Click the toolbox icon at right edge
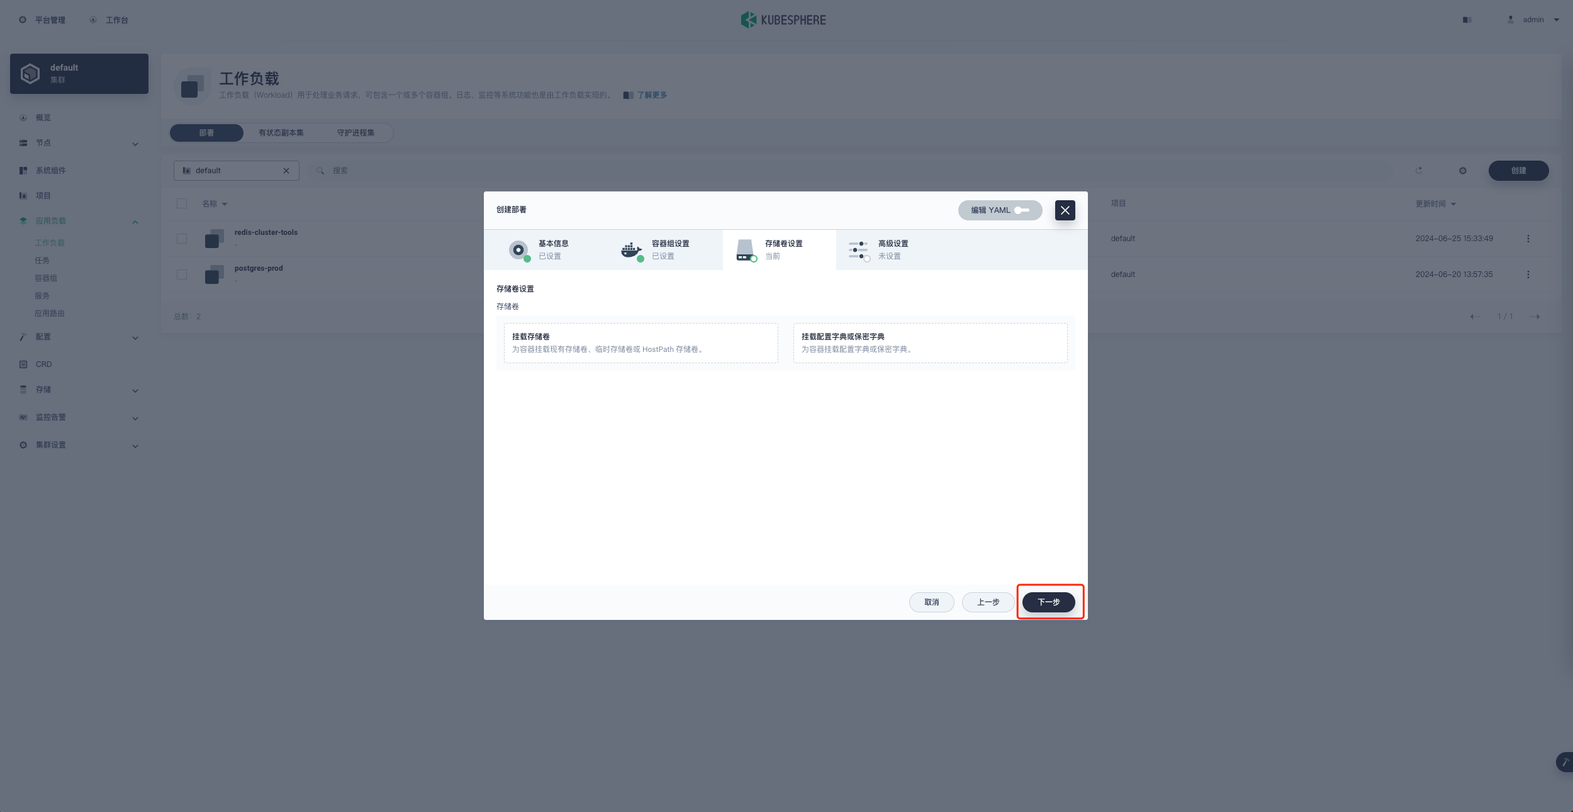The image size is (1573, 812). coord(1565,763)
